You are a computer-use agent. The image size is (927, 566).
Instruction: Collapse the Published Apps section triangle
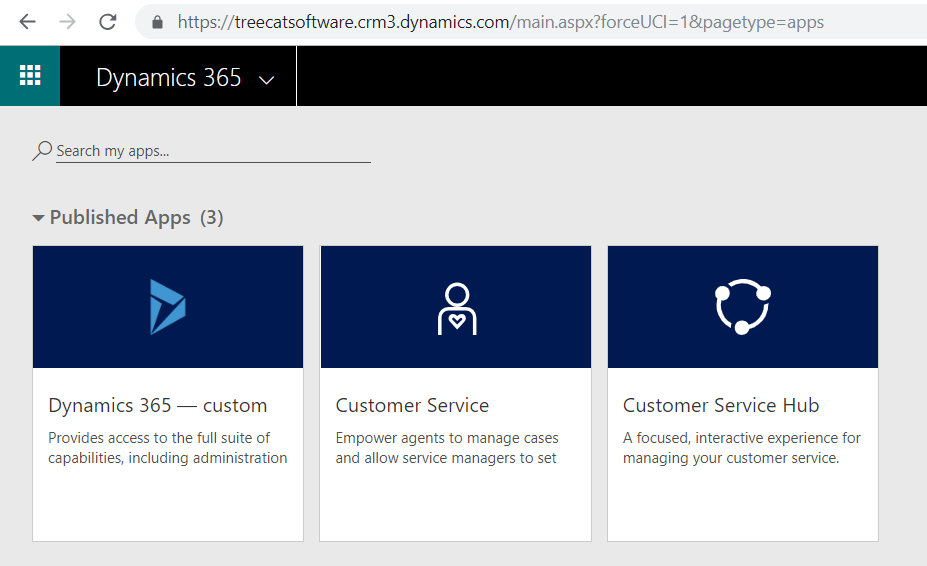tap(39, 218)
